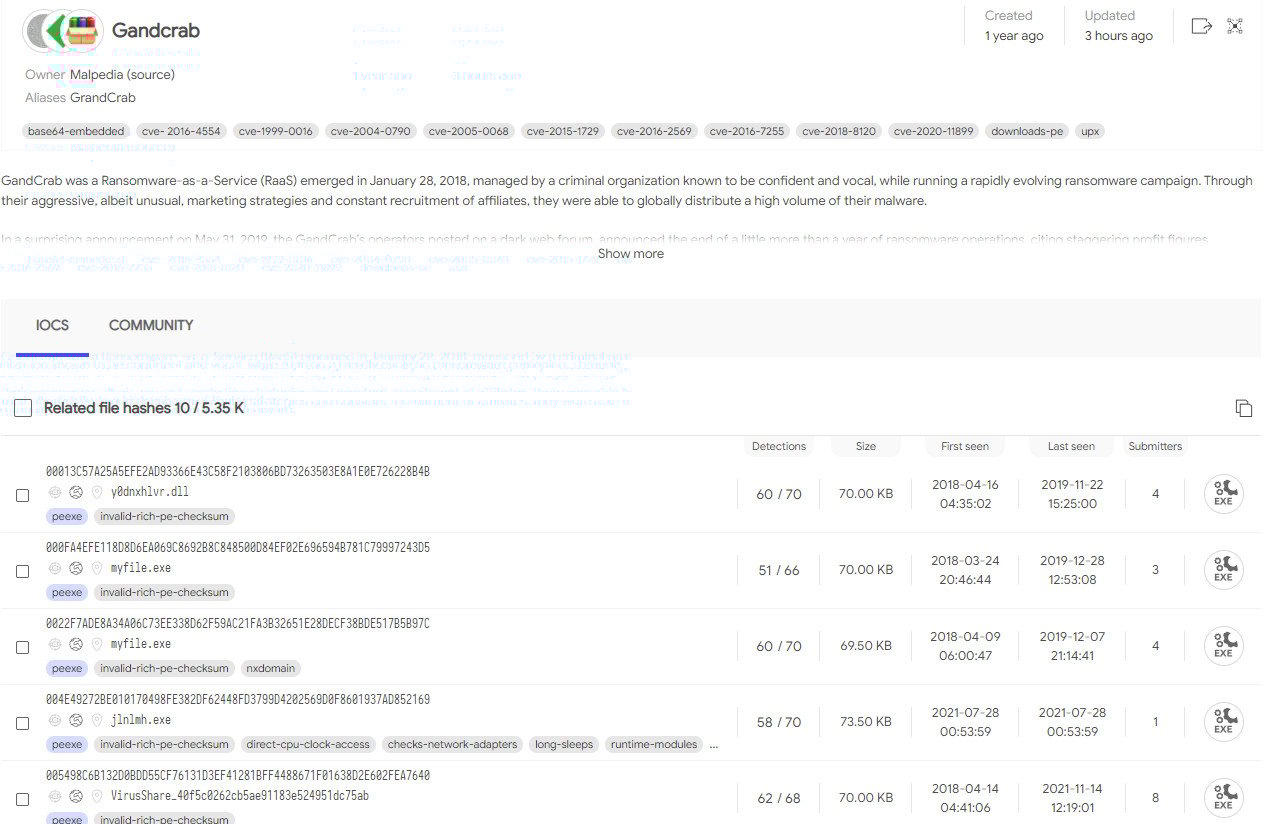The width and height of the screenshot is (1263, 824).
Task: Click the 73.50 KB size value
Action: pos(866,722)
